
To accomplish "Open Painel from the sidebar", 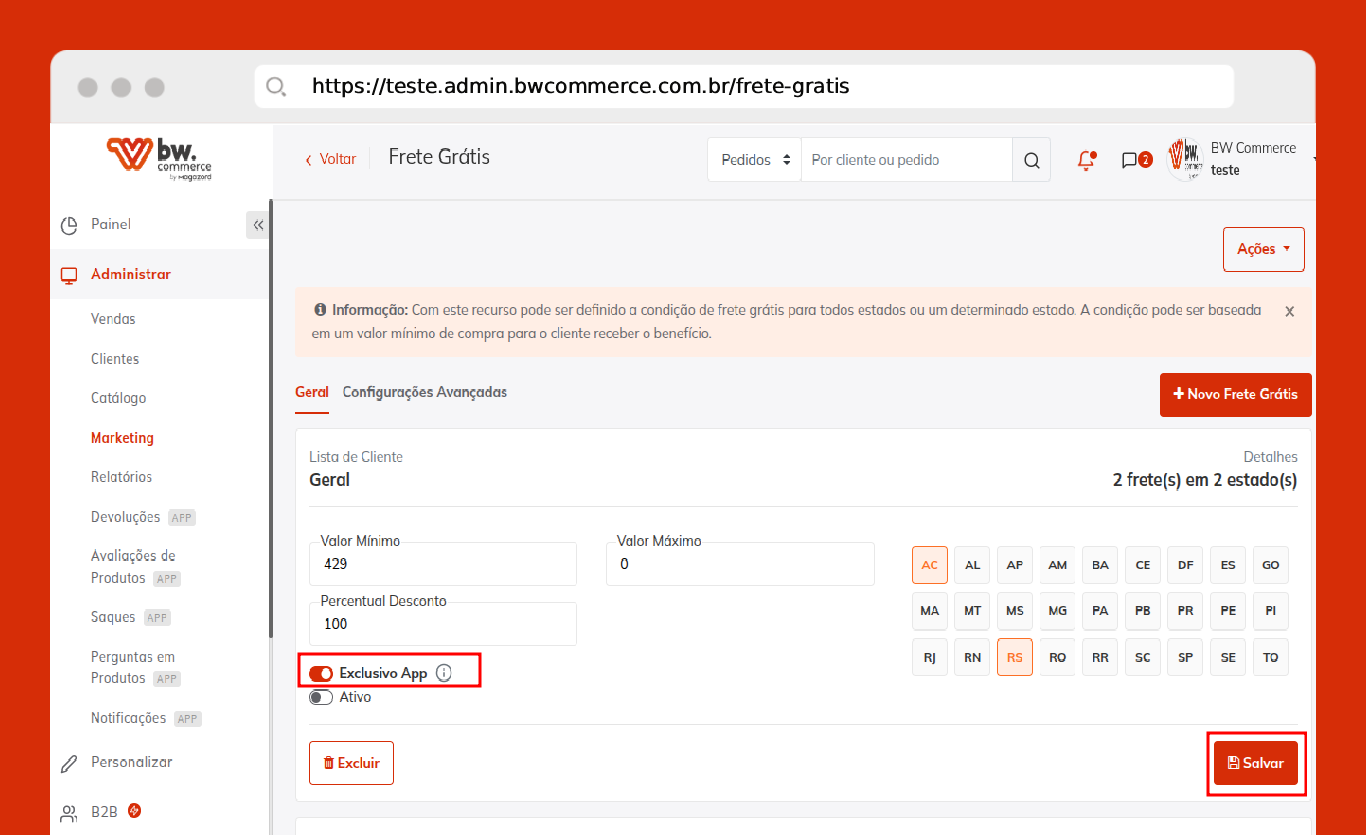I will (x=111, y=224).
